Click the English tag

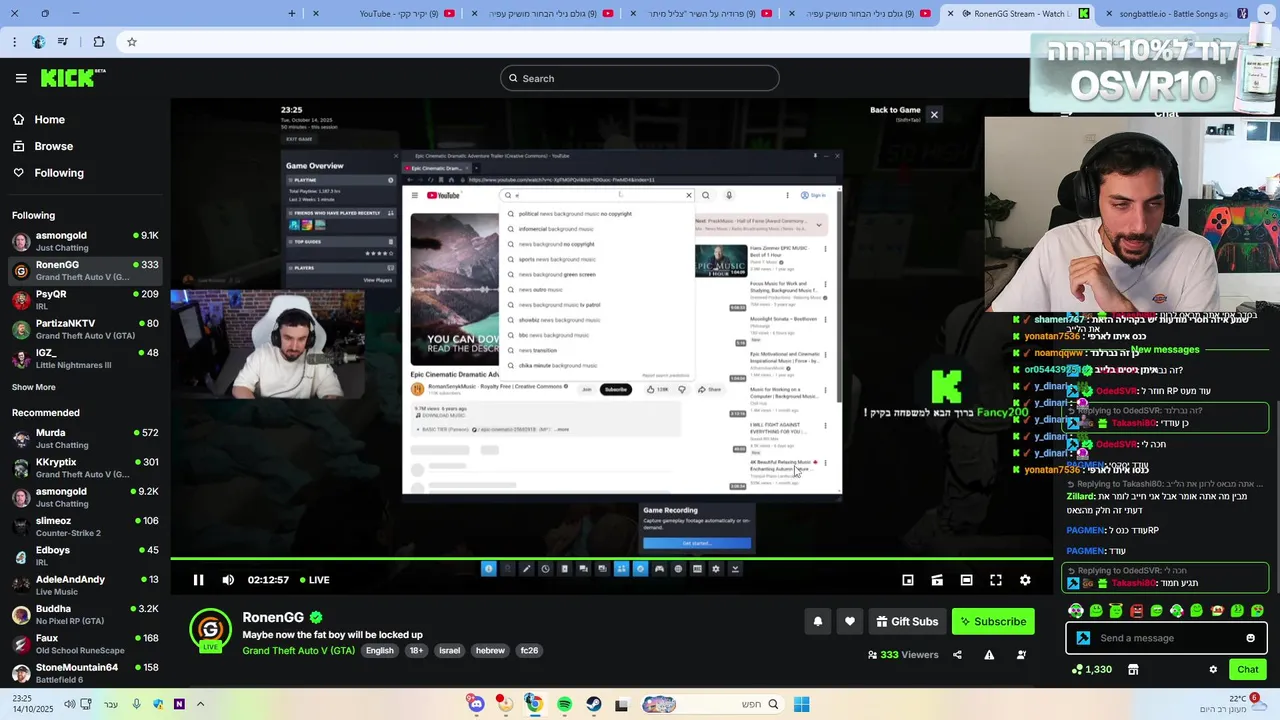click(x=380, y=650)
